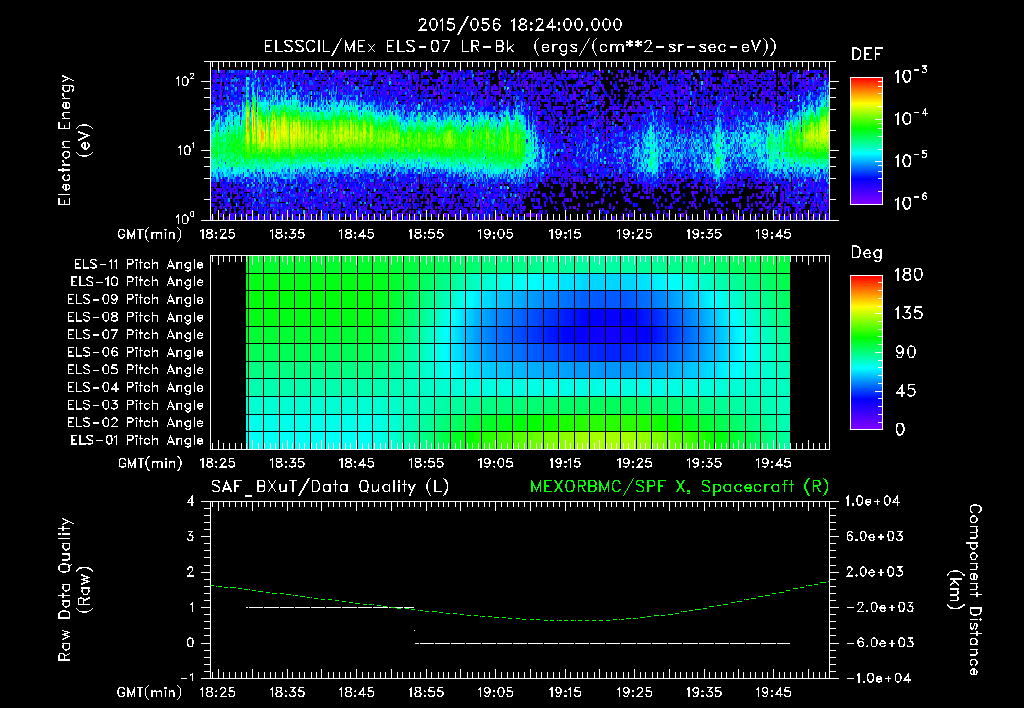Click the '45' degree color bar tick
Screen dimensions: 1024x708
point(906,391)
